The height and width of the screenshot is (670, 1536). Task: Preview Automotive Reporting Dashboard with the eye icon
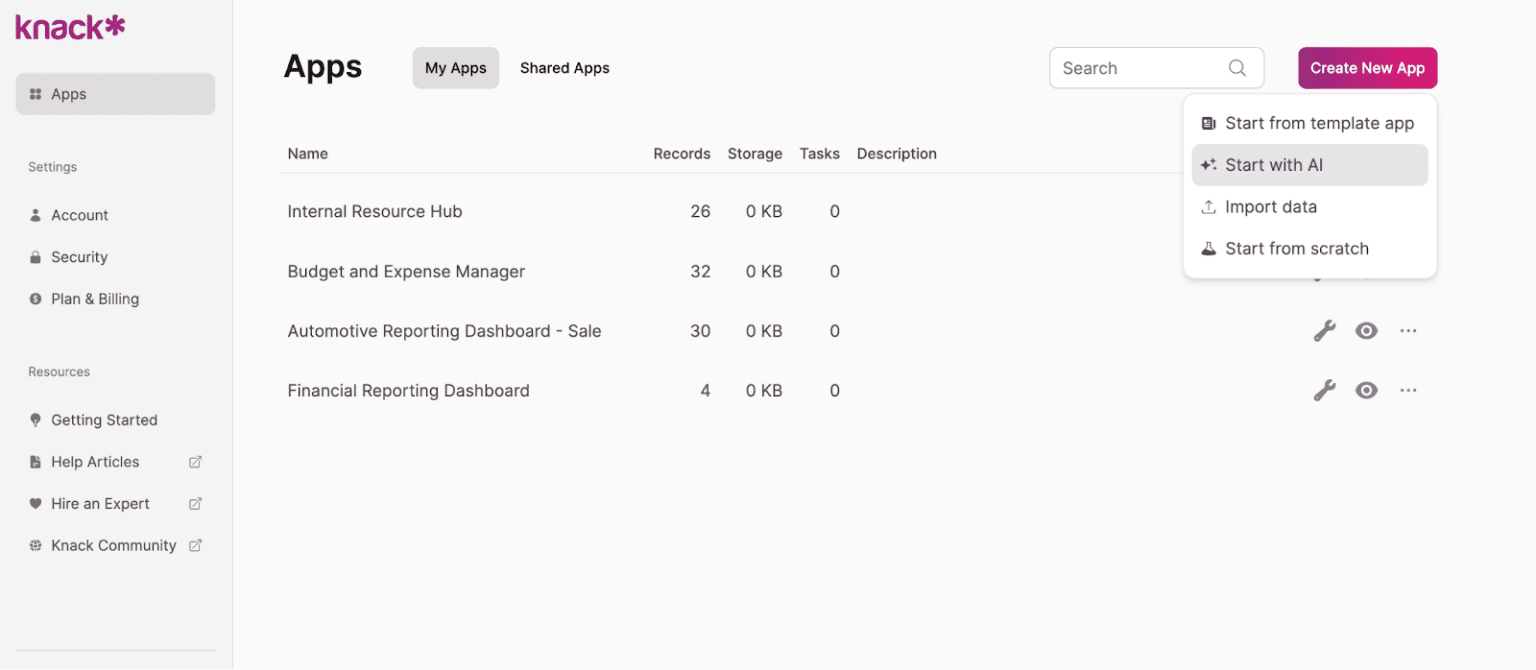click(1367, 330)
